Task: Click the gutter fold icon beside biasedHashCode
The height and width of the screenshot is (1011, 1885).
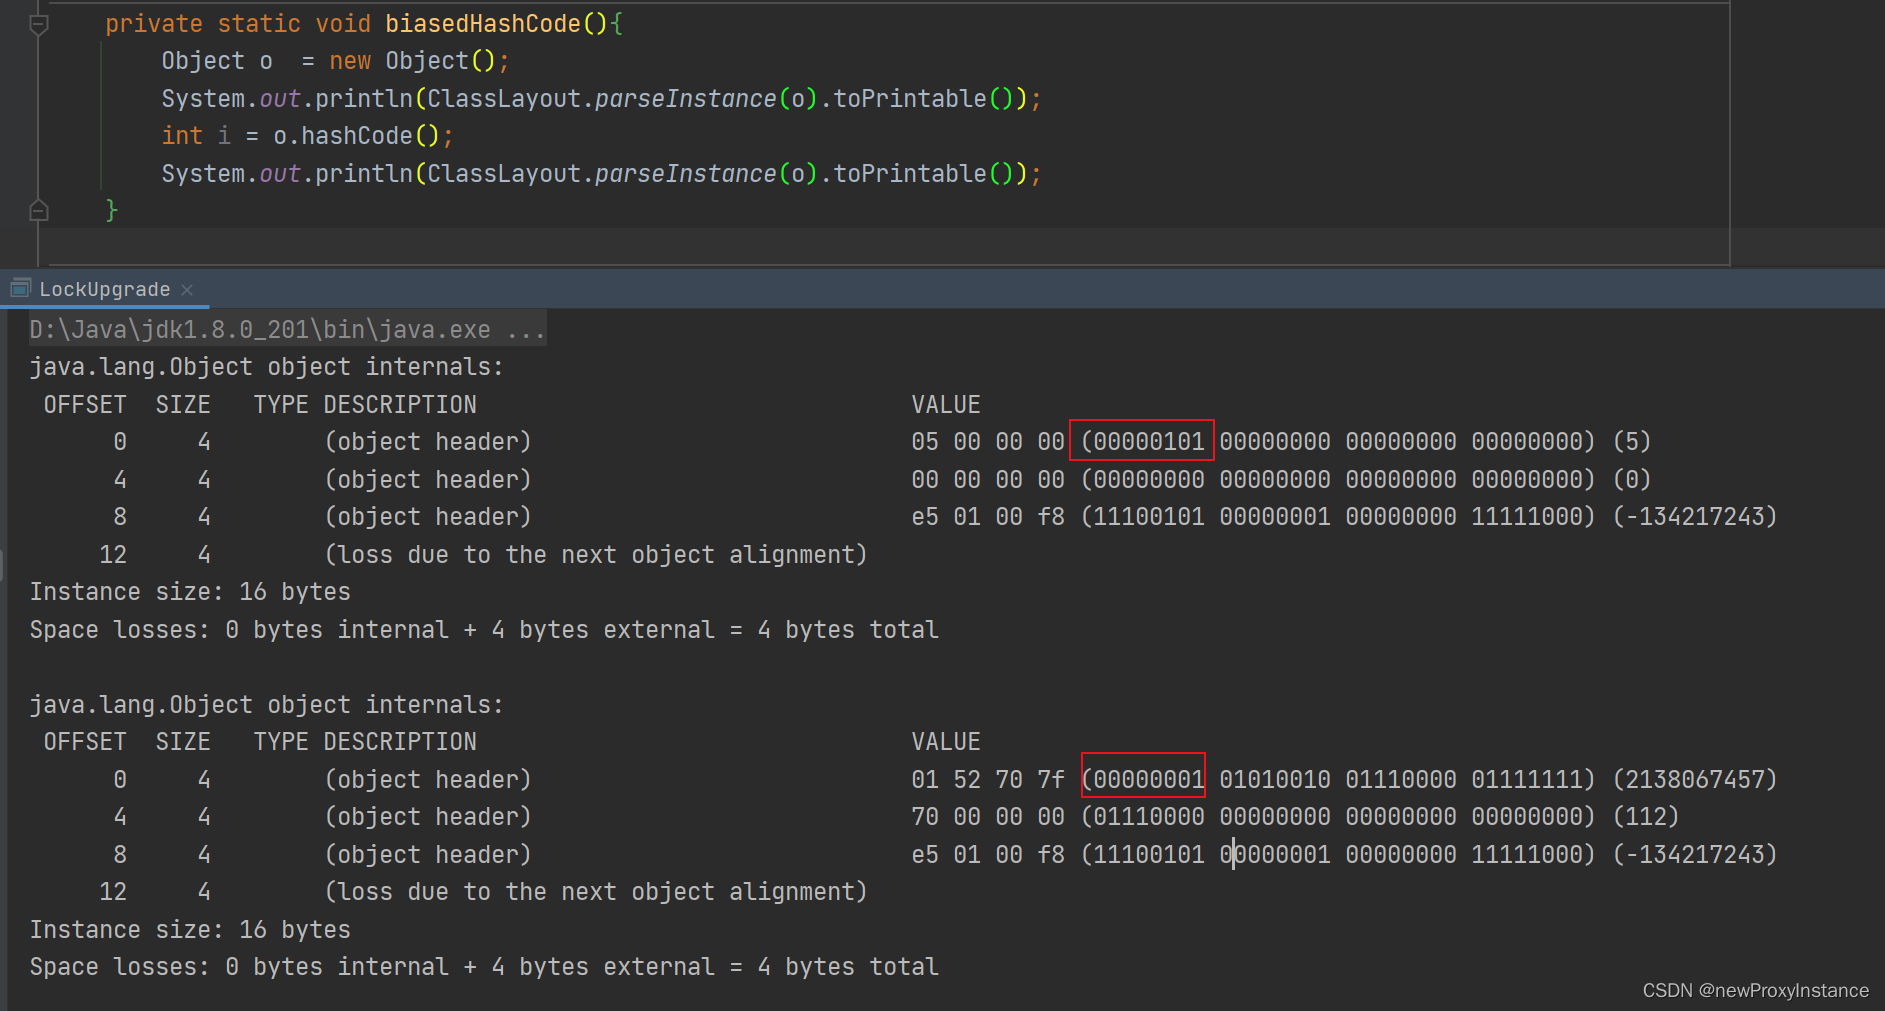Action: [x=38, y=23]
